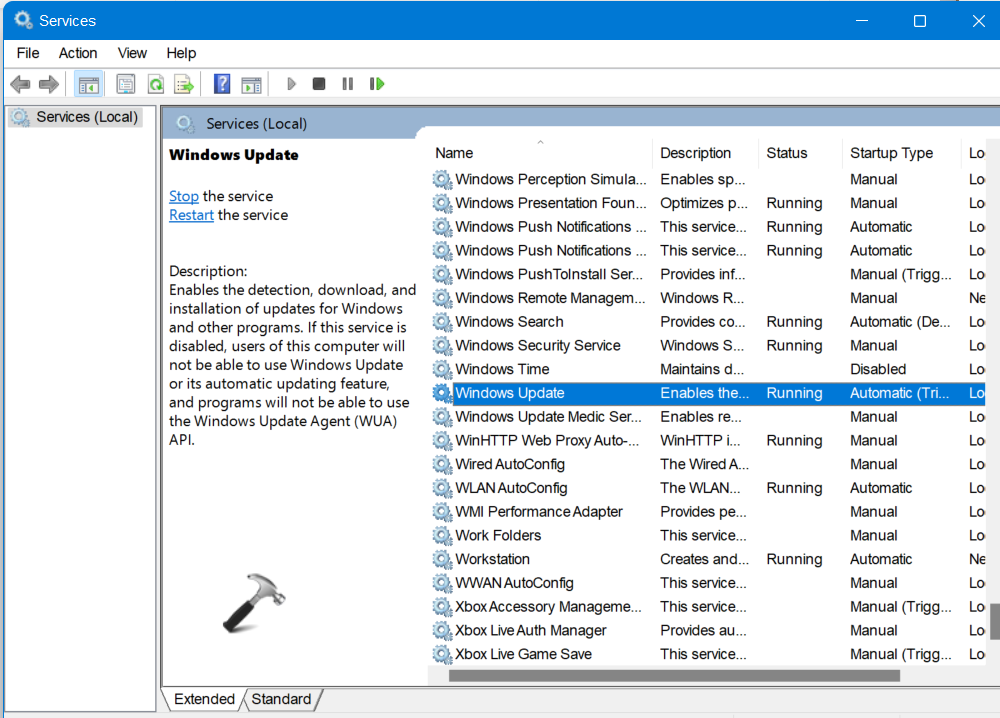Open Help via the blue question mark icon
Viewport: 1000px width, 718px height.
[x=222, y=84]
